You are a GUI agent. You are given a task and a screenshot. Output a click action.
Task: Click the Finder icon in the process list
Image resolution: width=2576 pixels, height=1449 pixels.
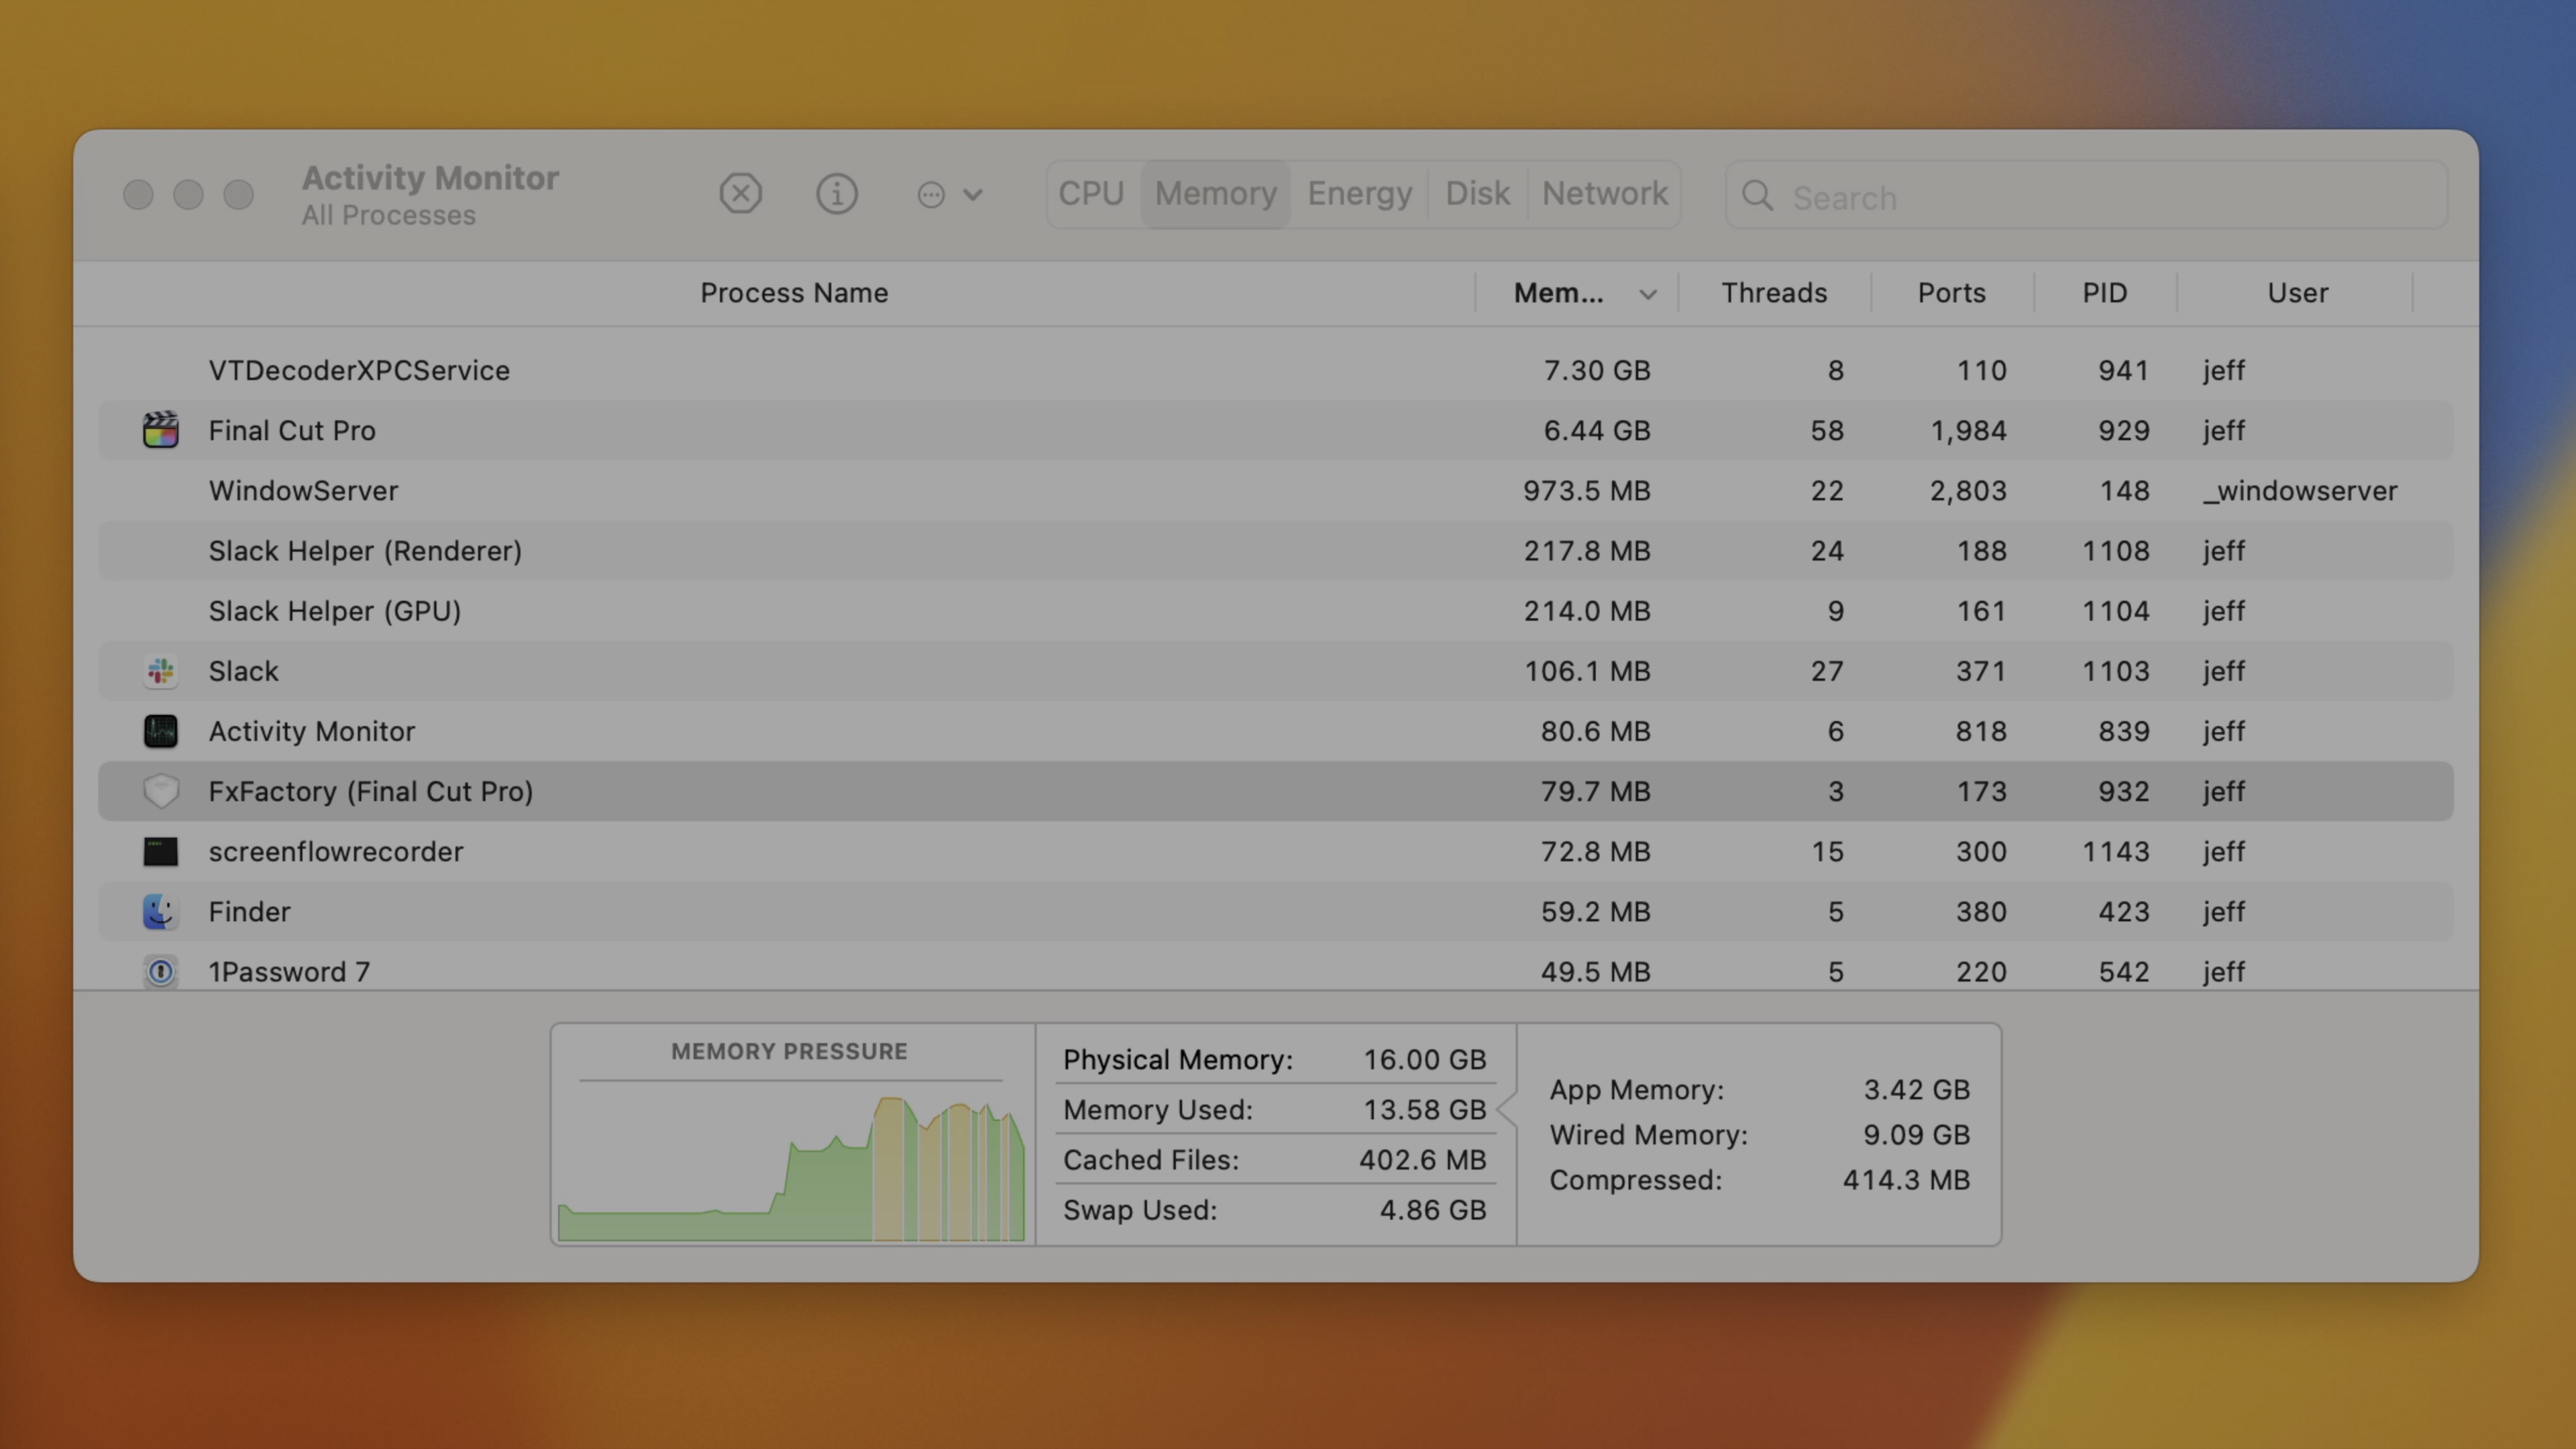[x=160, y=911]
